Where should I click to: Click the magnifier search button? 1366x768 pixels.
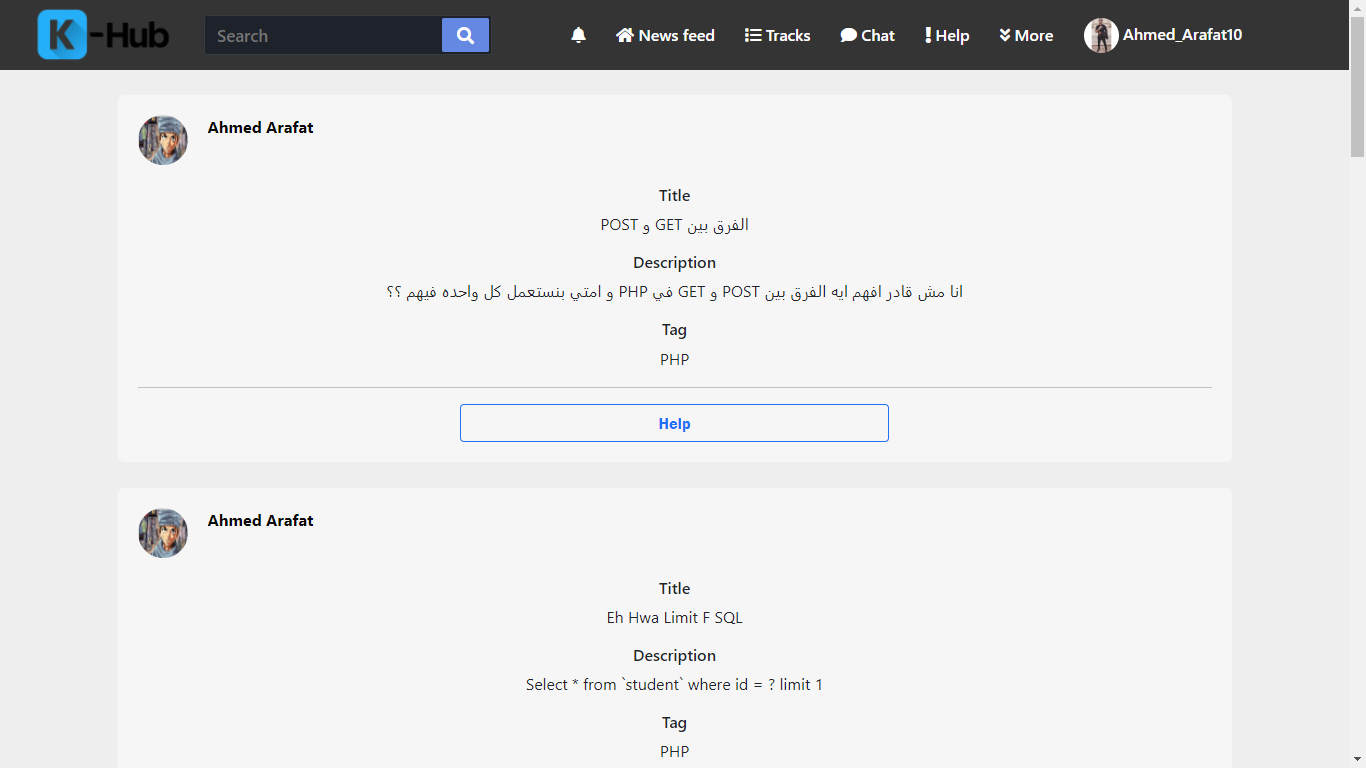(x=465, y=35)
